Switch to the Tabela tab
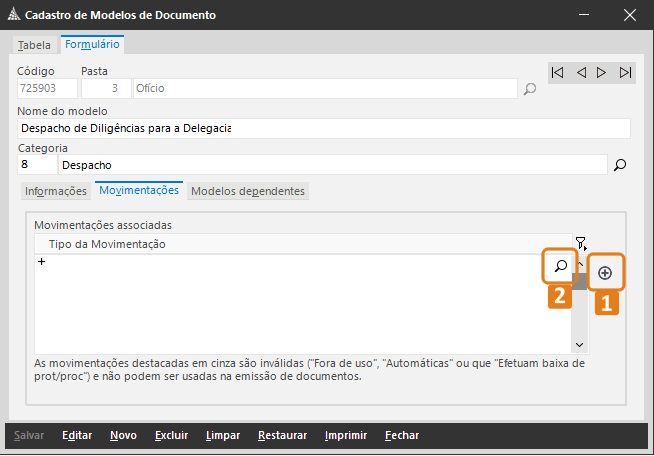The height and width of the screenshot is (456, 654). coord(34,45)
